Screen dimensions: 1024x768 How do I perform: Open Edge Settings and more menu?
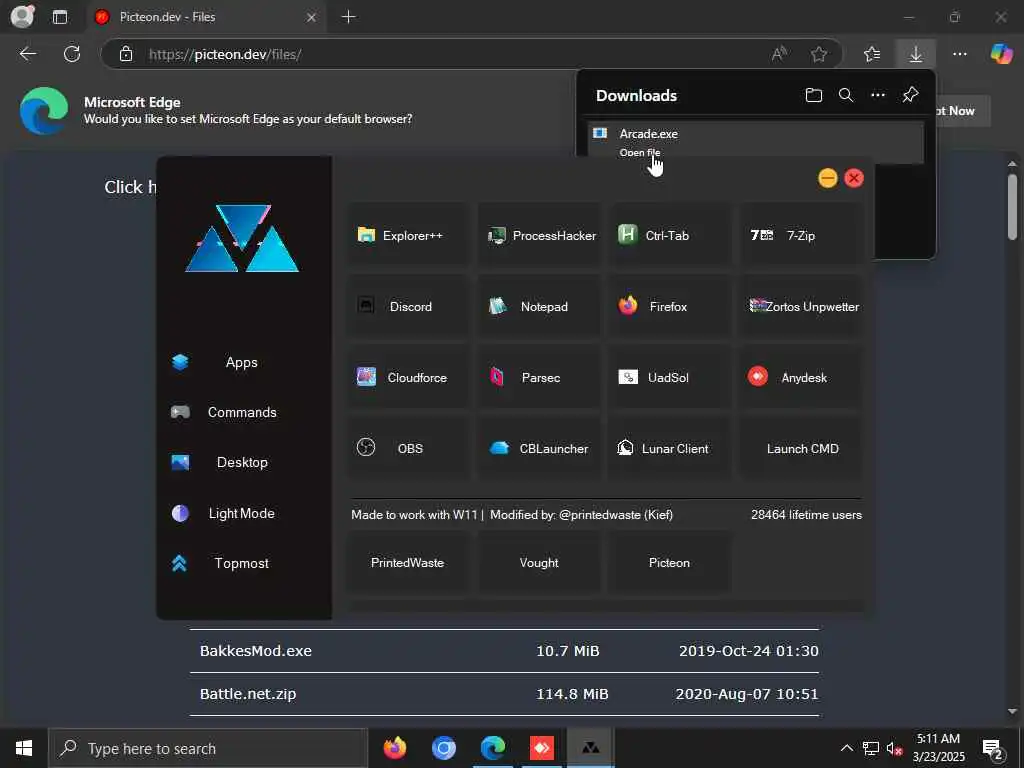[959, 54]
